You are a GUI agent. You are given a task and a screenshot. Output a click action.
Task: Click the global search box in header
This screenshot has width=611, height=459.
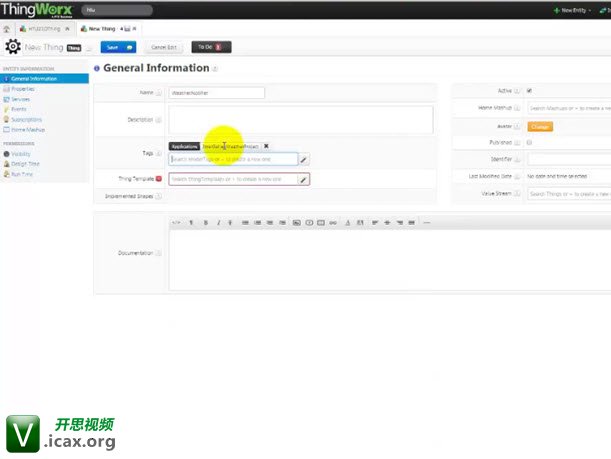[117, 10]
